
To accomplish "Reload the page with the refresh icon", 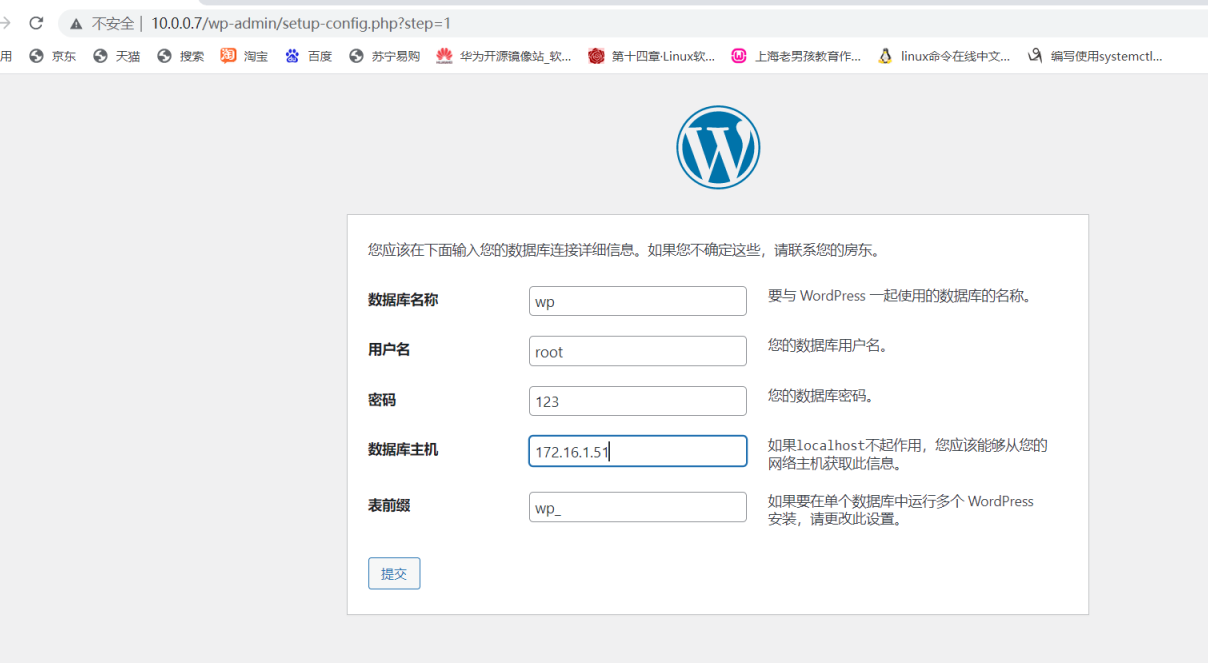I will (x=36, y=23).
